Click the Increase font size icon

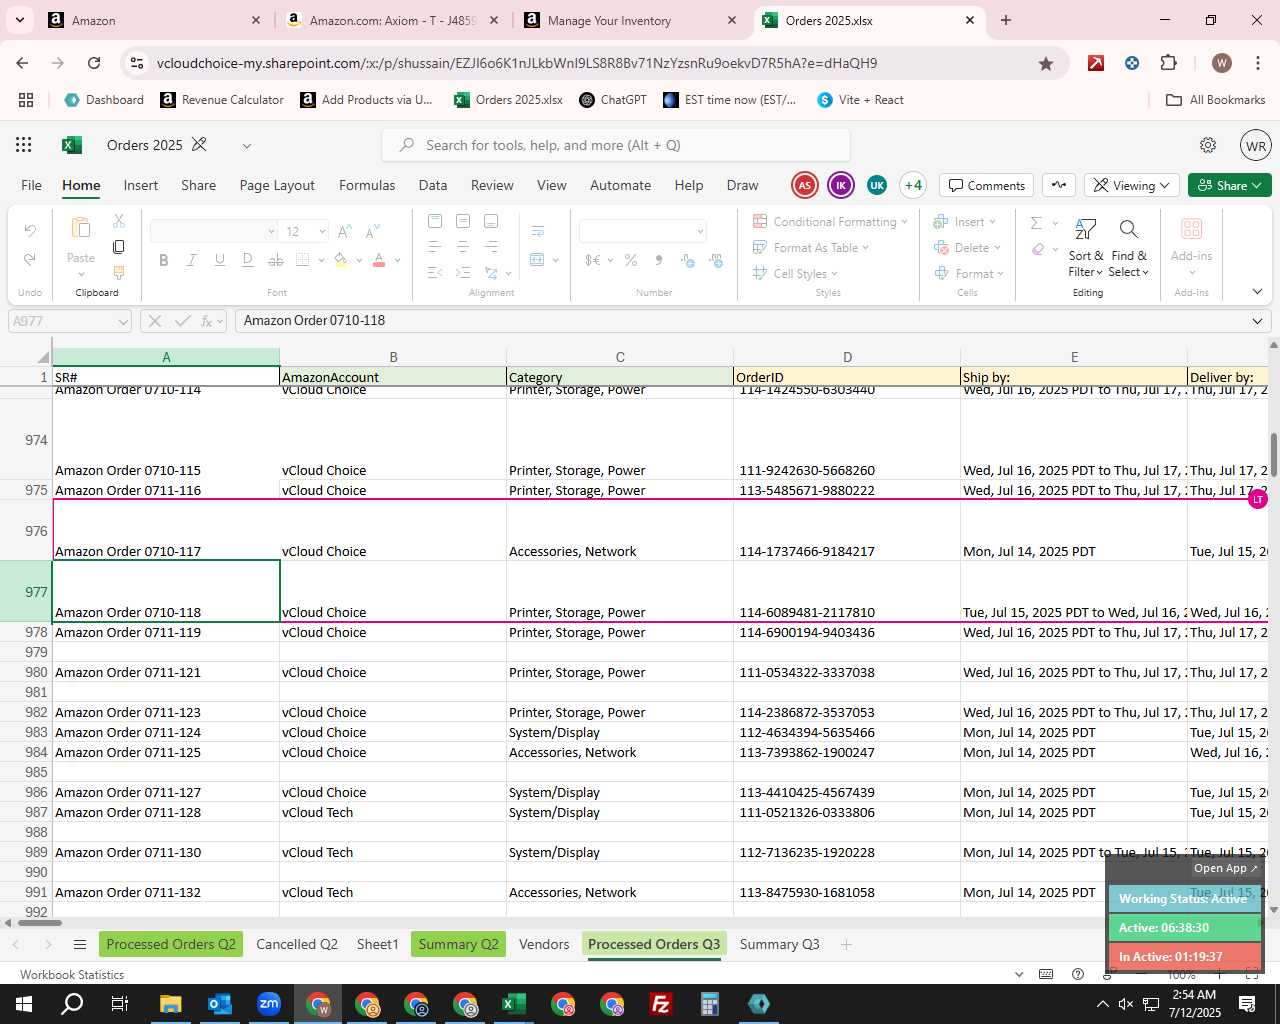[x=344, y=231]
